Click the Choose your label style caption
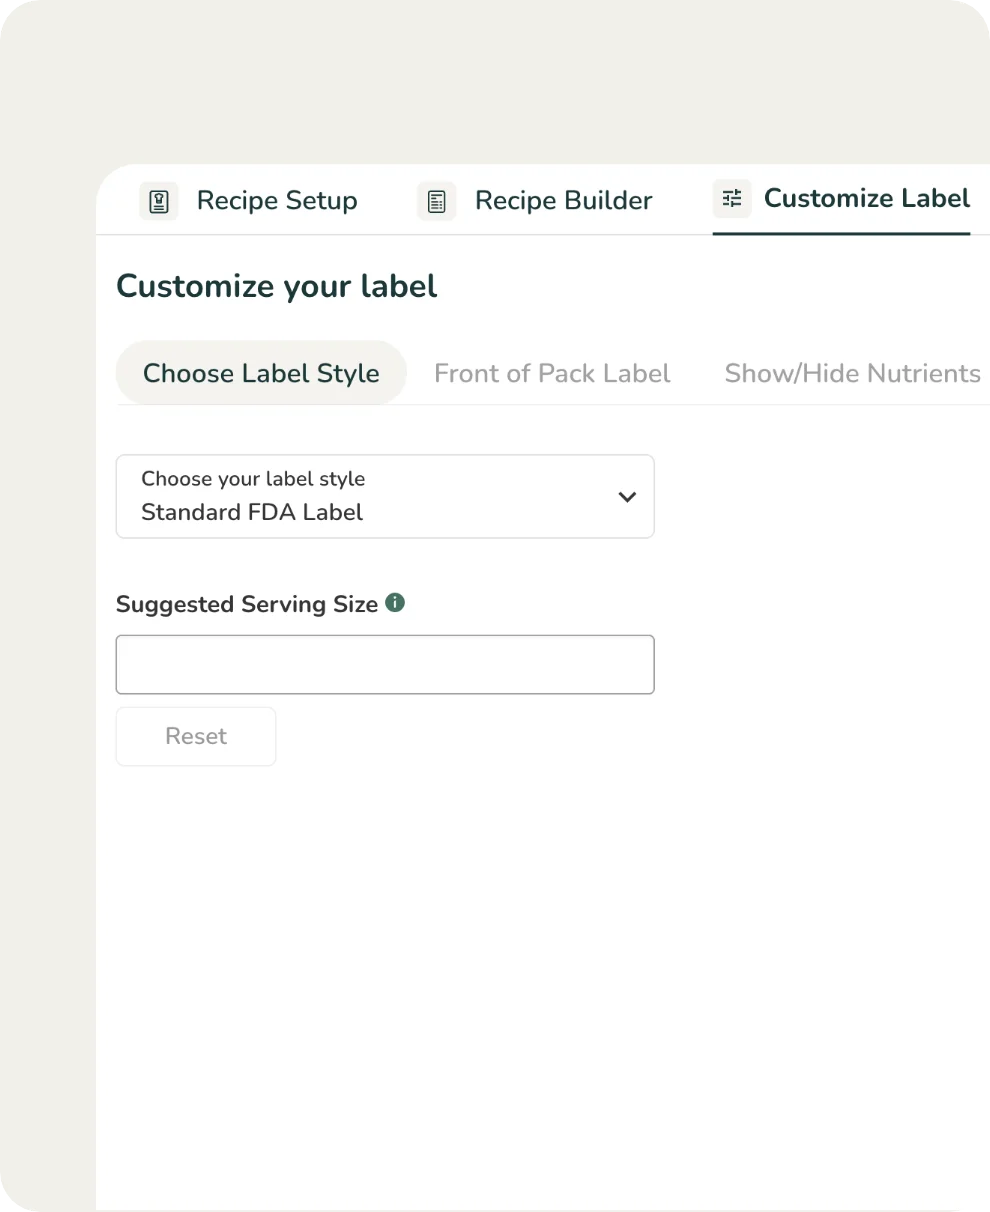 pyautogui.click(x=253, y=479)
